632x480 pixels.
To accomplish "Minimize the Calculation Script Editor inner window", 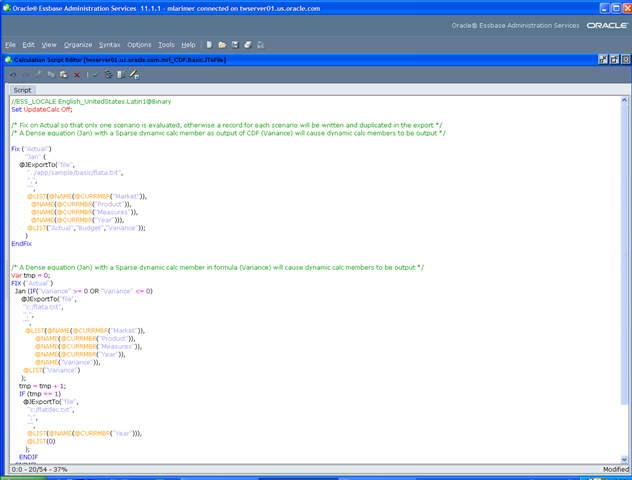I will click(x=603, y=60).
